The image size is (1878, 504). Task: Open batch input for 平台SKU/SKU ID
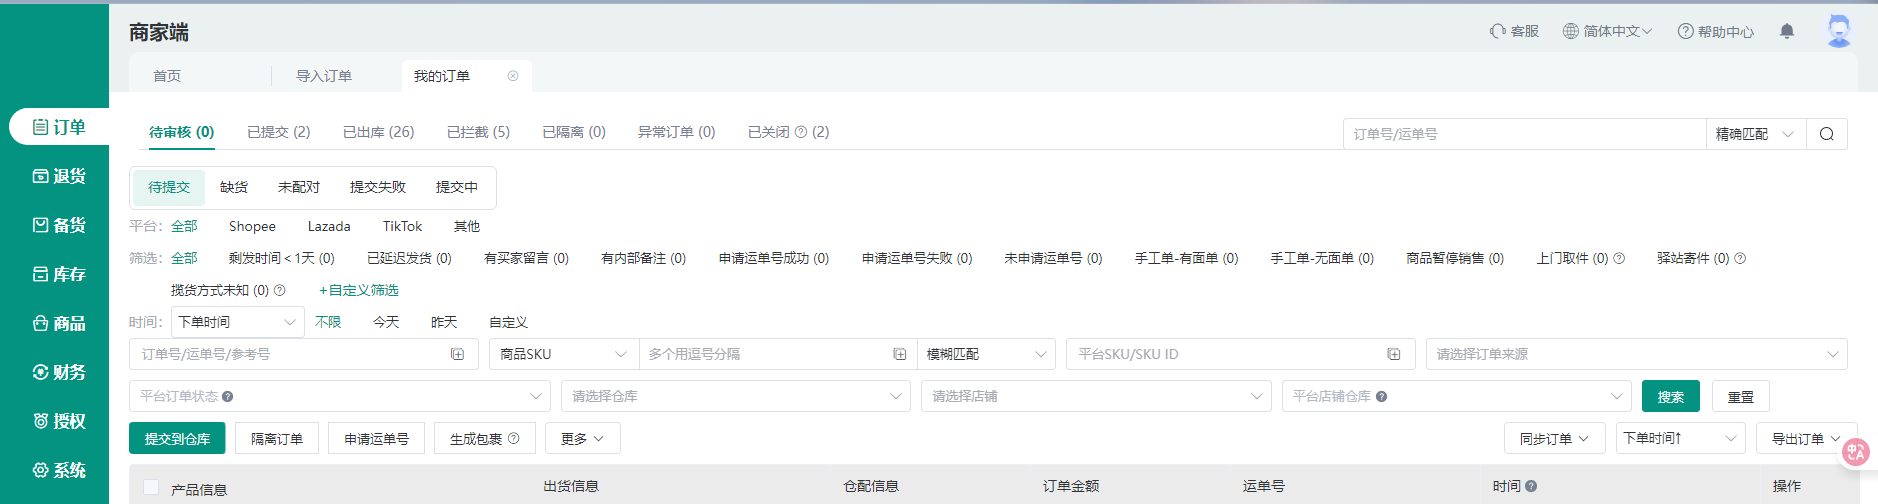[1394, 354]
